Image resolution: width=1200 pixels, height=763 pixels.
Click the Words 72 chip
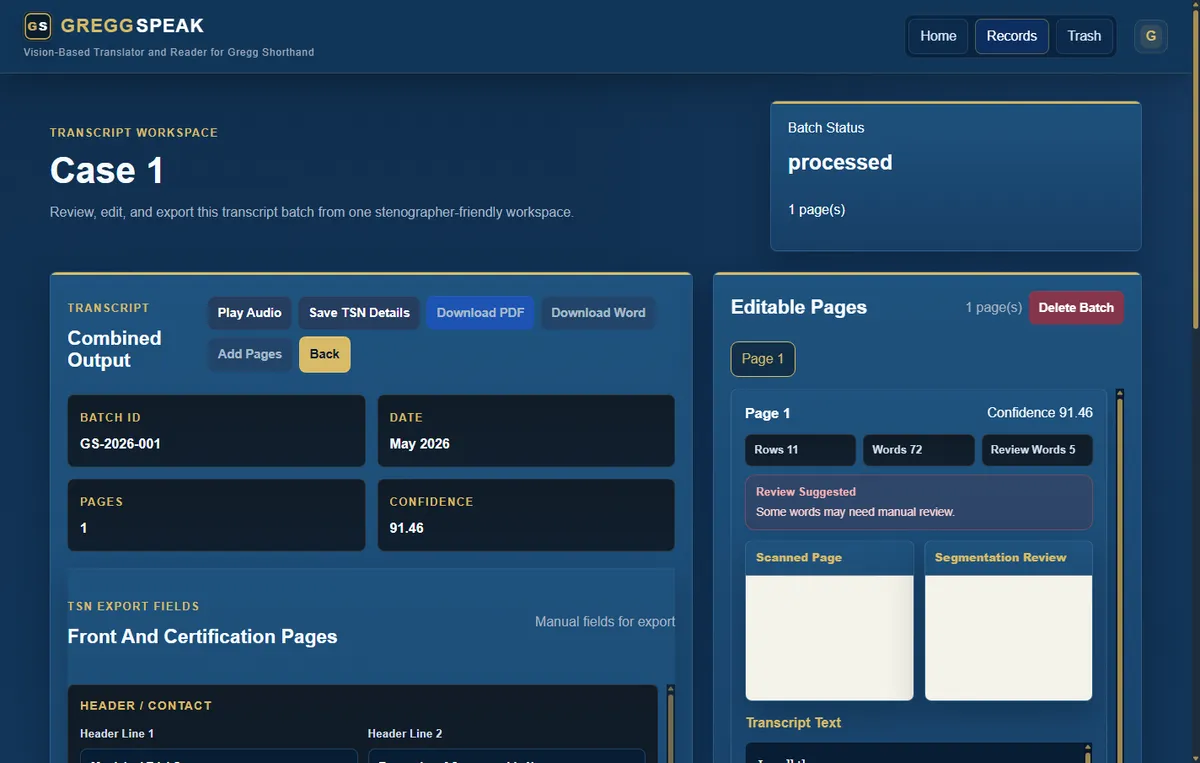[x=918, y=450]
